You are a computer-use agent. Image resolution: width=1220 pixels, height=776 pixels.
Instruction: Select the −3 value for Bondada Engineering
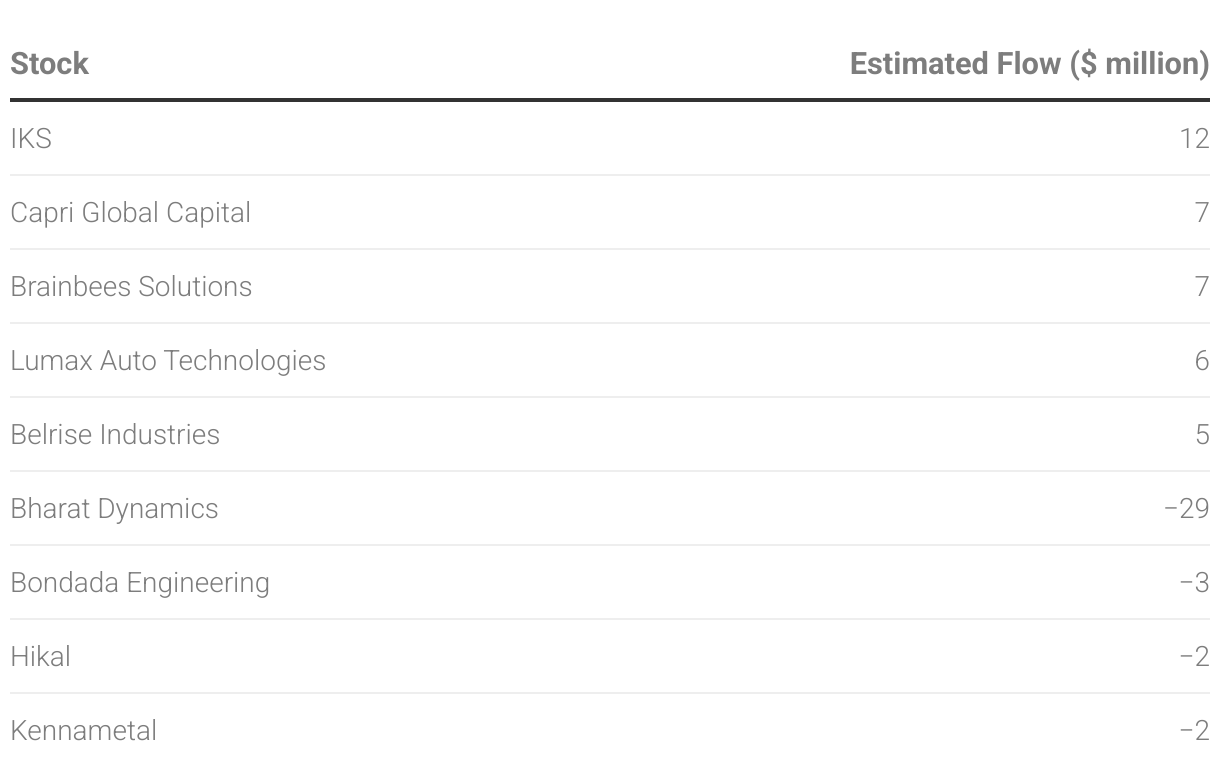1194,582
